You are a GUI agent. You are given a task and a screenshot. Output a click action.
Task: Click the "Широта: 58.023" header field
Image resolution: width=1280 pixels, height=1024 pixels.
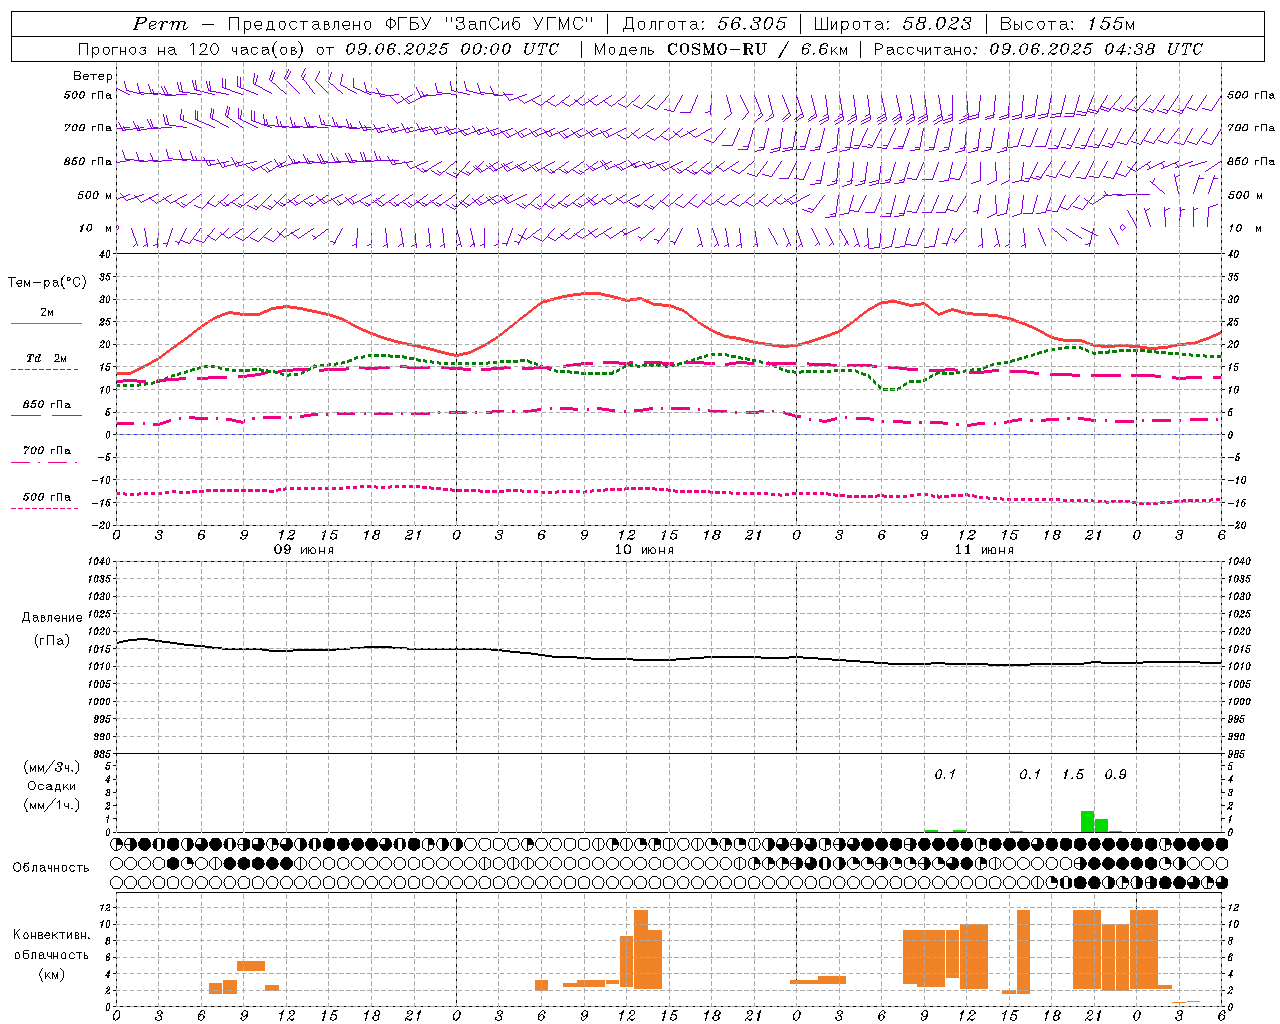coord(892,24)
